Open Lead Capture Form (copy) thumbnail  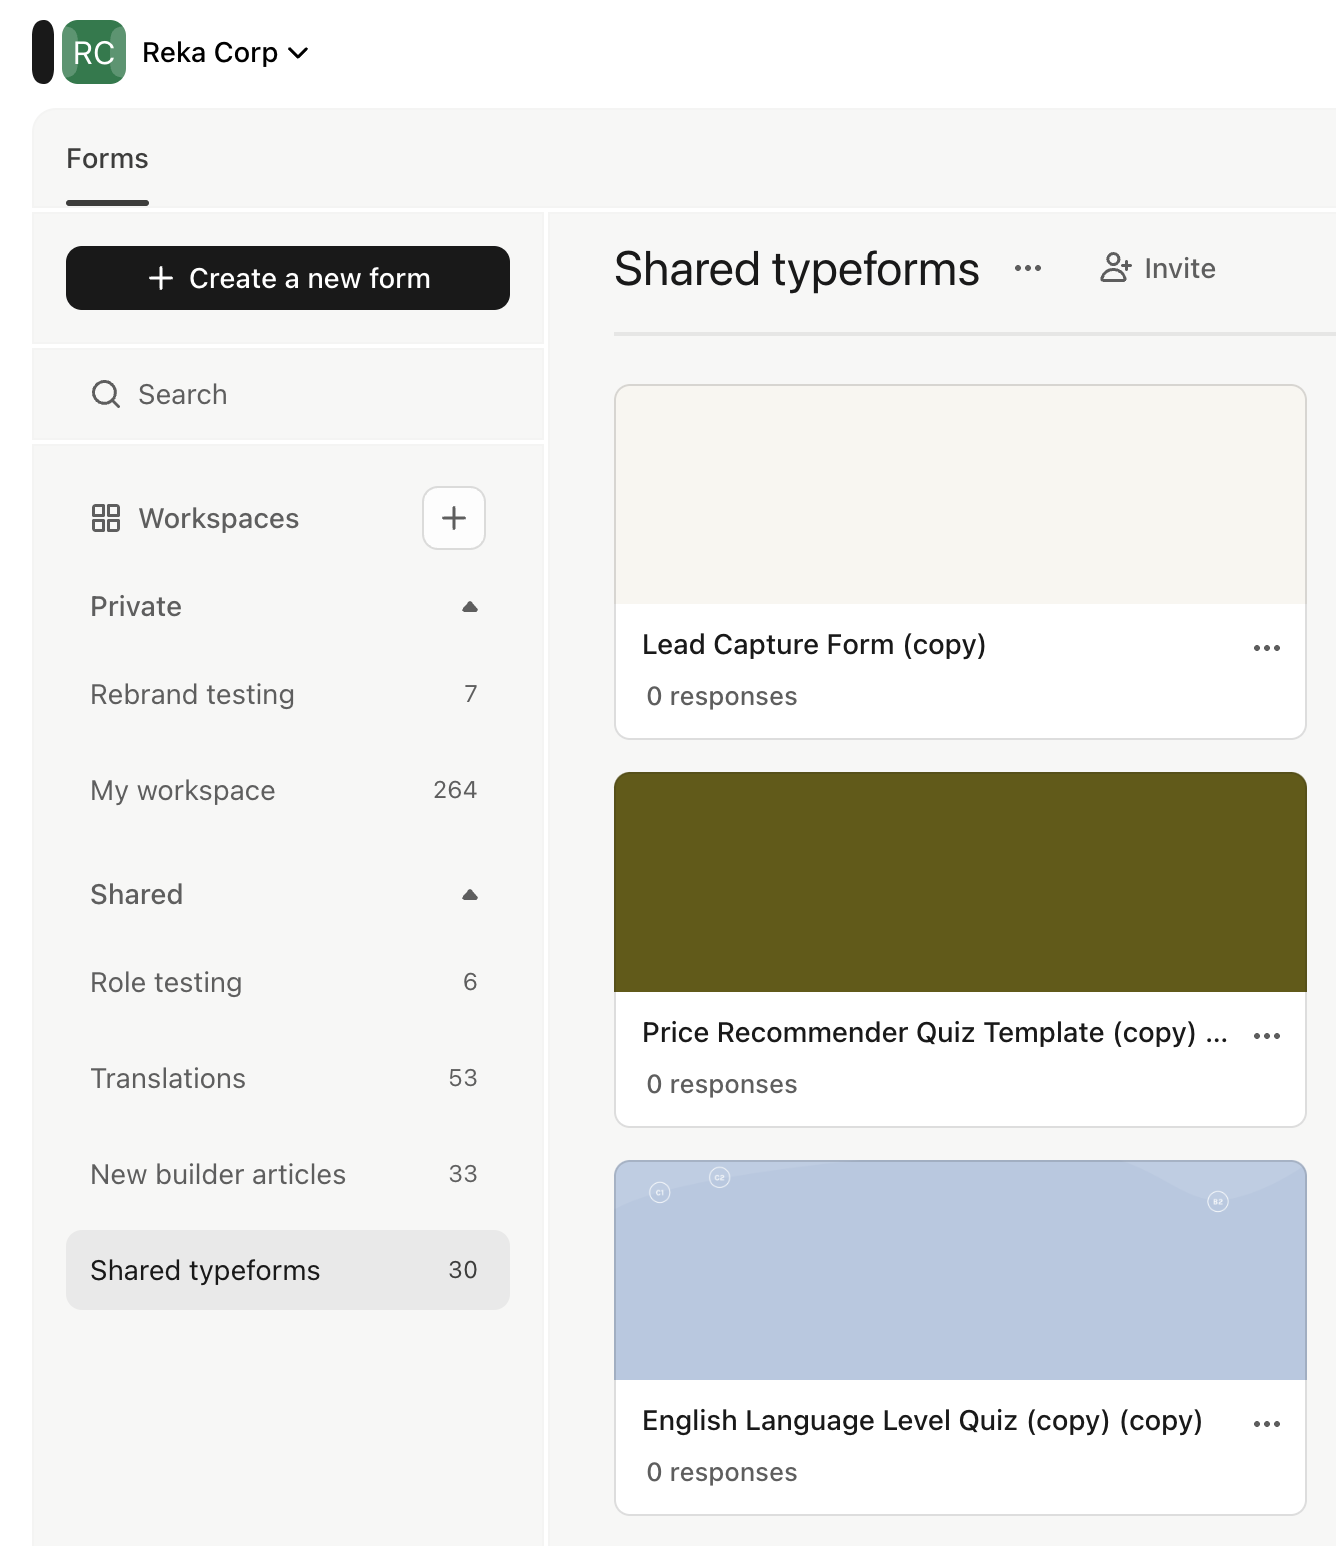pos(960,494)
